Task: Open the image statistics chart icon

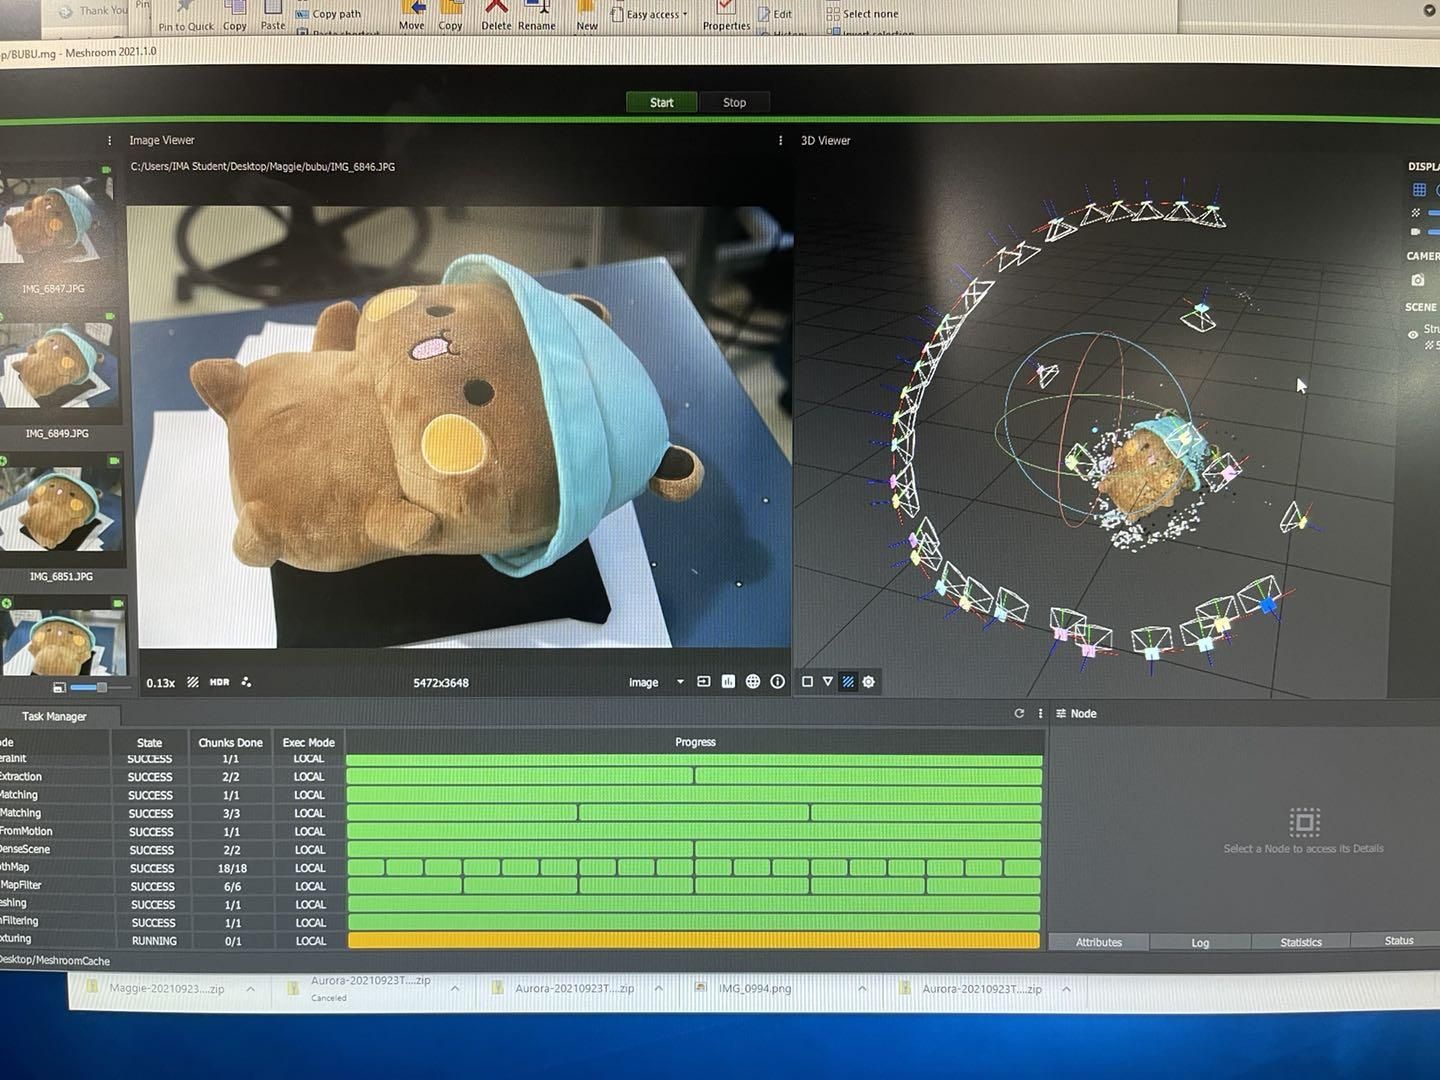Action: 728,682
